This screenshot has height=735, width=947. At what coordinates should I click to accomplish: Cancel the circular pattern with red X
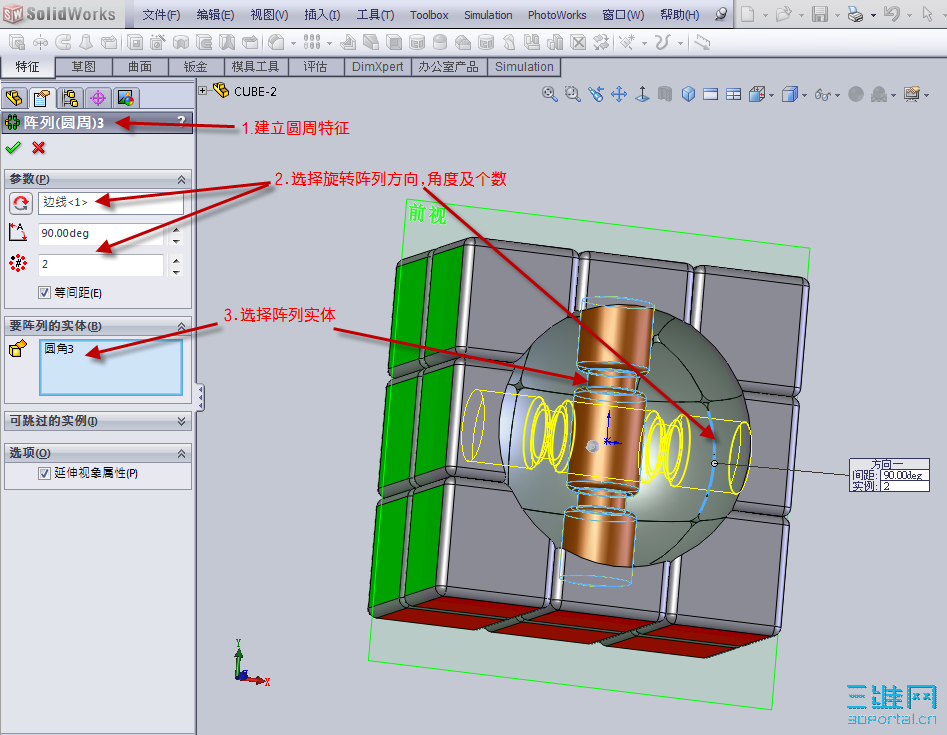38,147
